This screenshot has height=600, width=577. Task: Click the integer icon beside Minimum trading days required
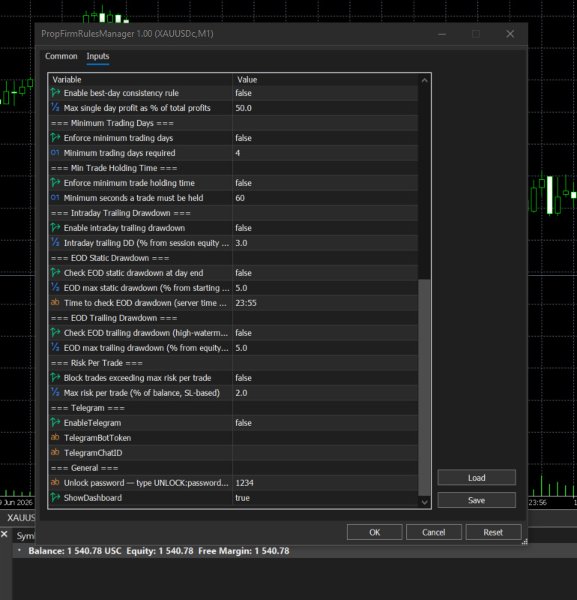[55, 153]
